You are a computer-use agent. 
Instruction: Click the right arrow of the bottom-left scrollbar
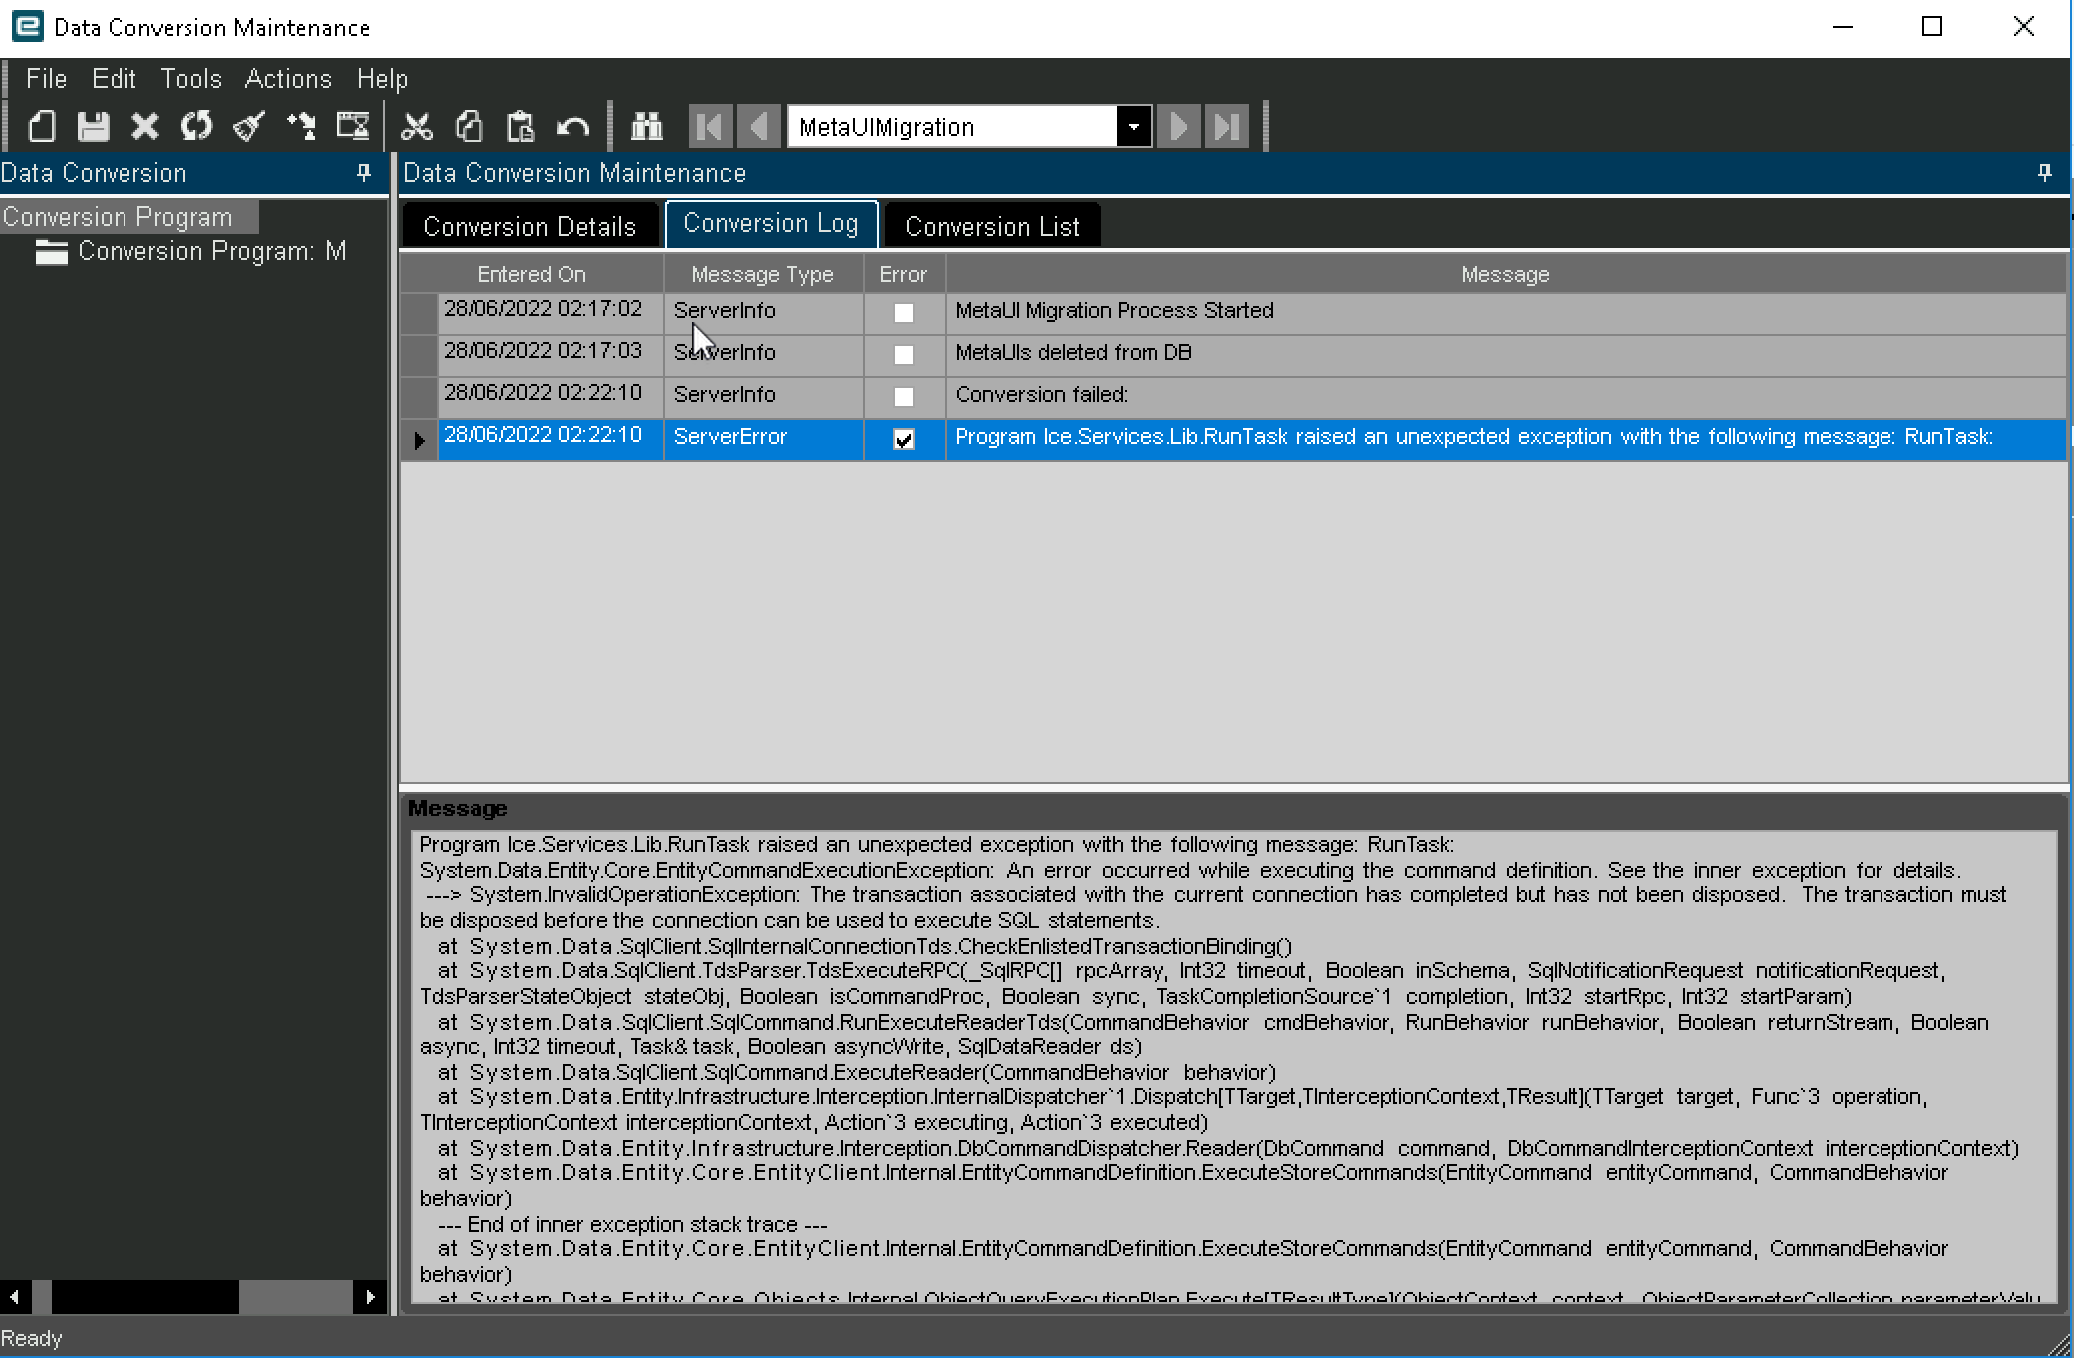369,1297
